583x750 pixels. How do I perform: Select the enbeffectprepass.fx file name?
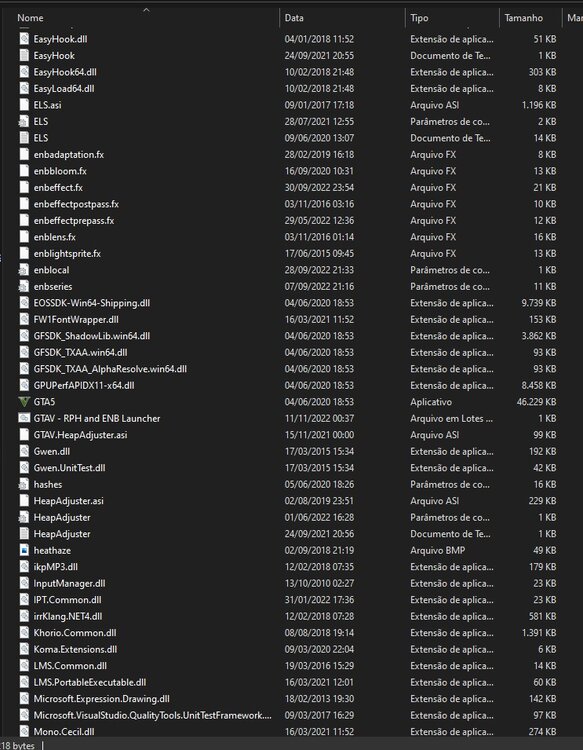coord(74,221)
